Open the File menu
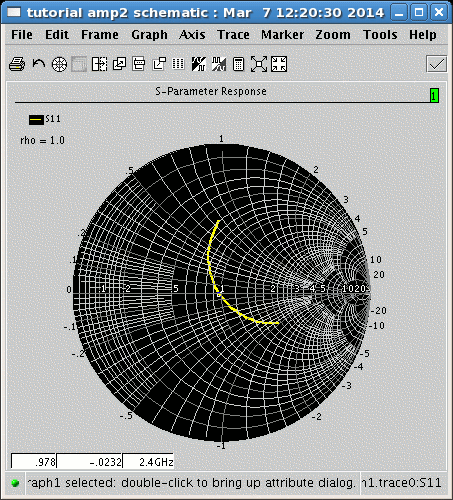 (22, 35)
